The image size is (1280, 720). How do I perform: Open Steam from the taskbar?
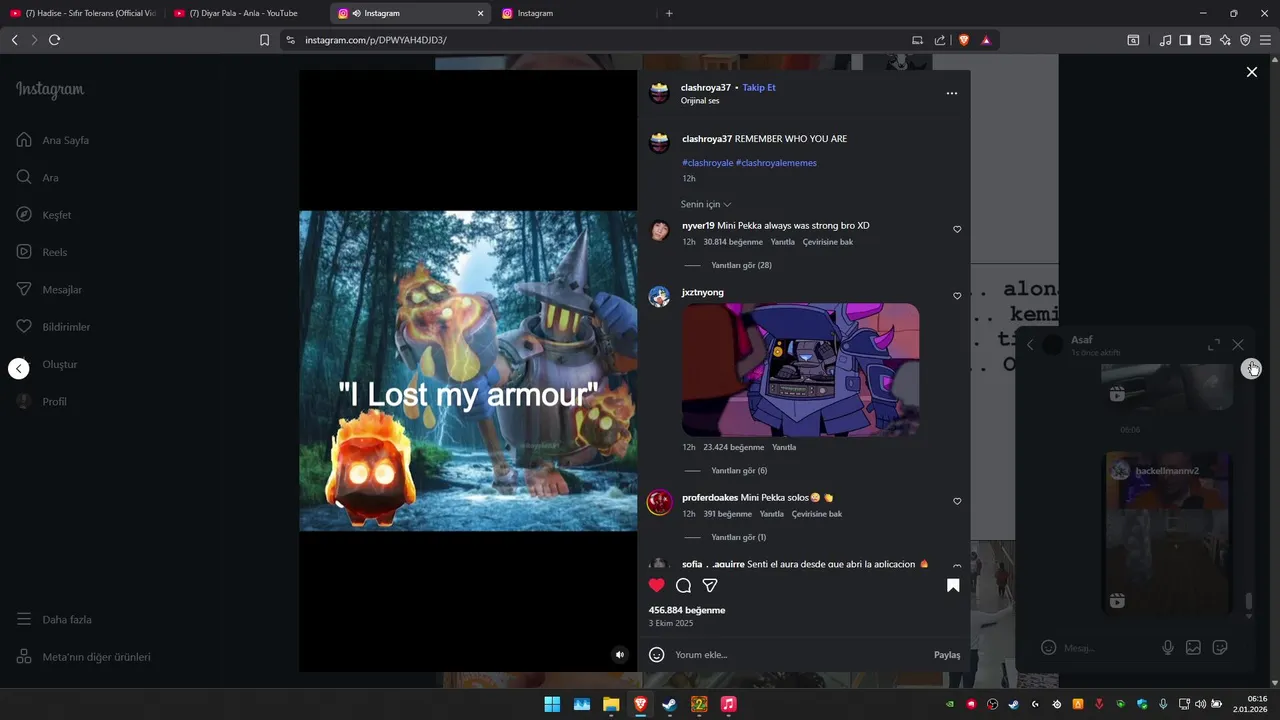click(x=669, y=704)
